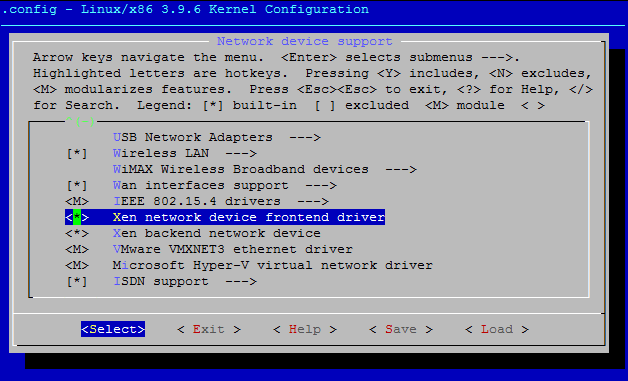Click the green scroll-up indicator above list

[x=80, y=121]
